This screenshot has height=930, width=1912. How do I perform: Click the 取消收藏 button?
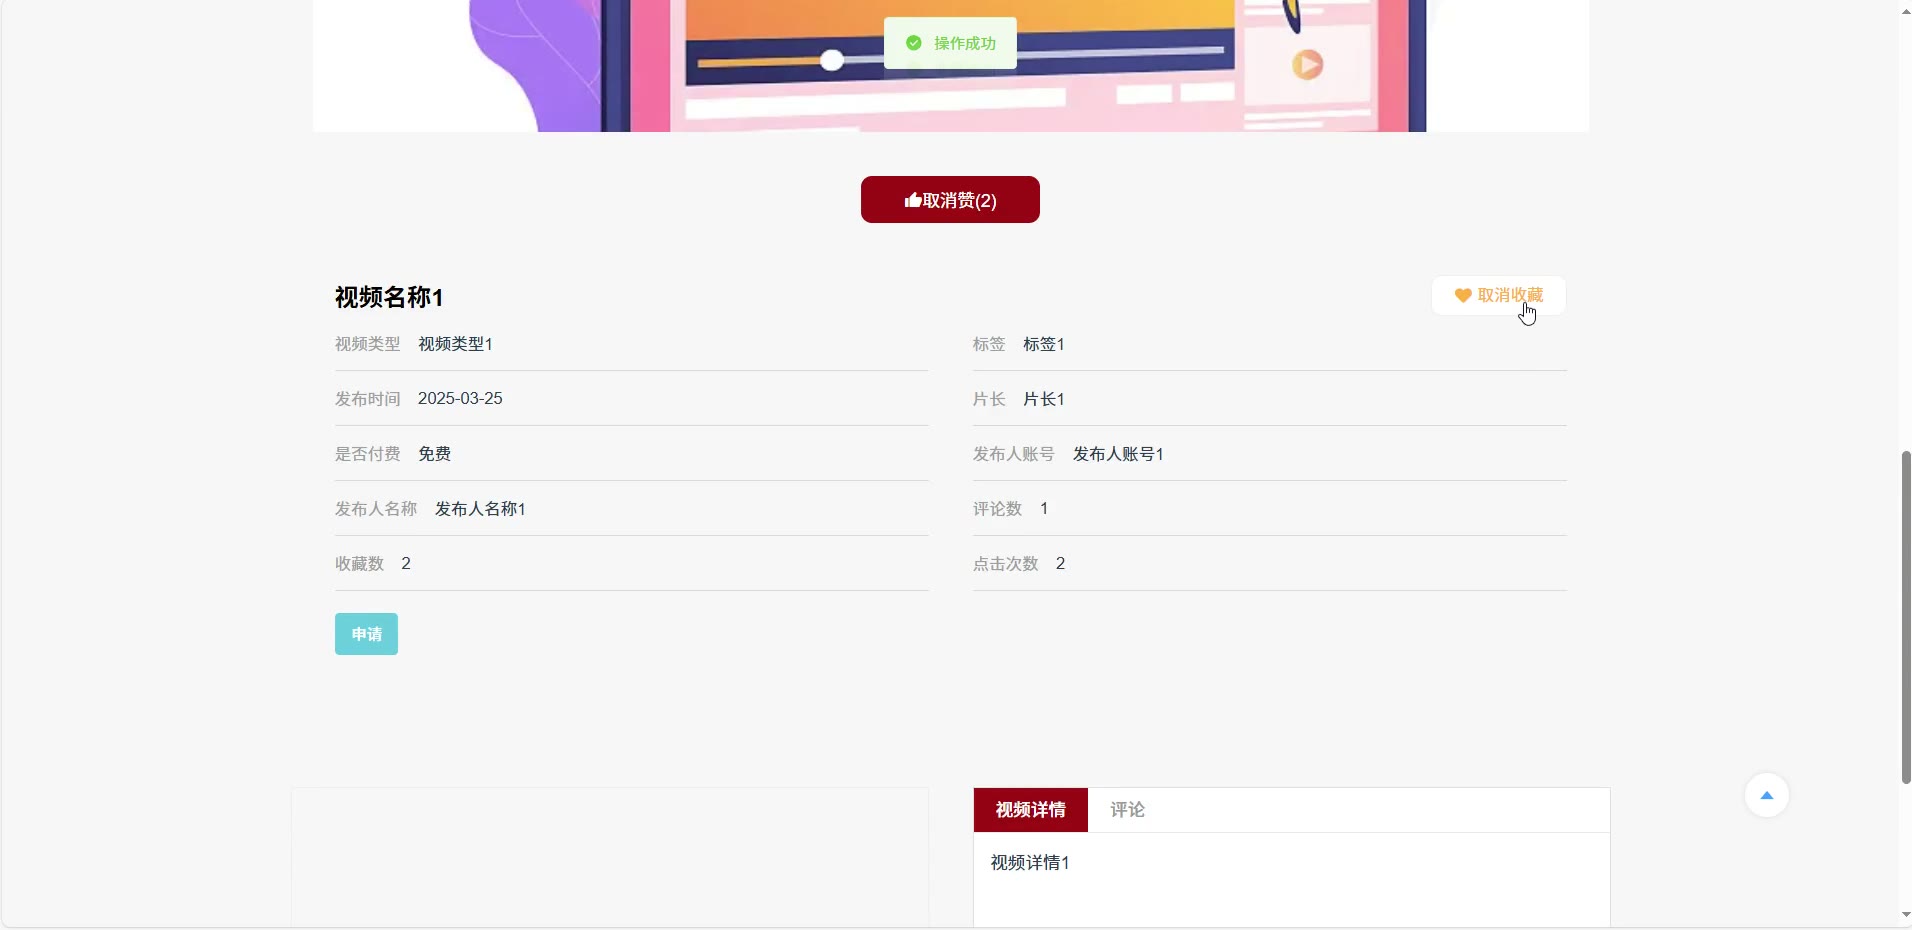tap(1499, 296)
